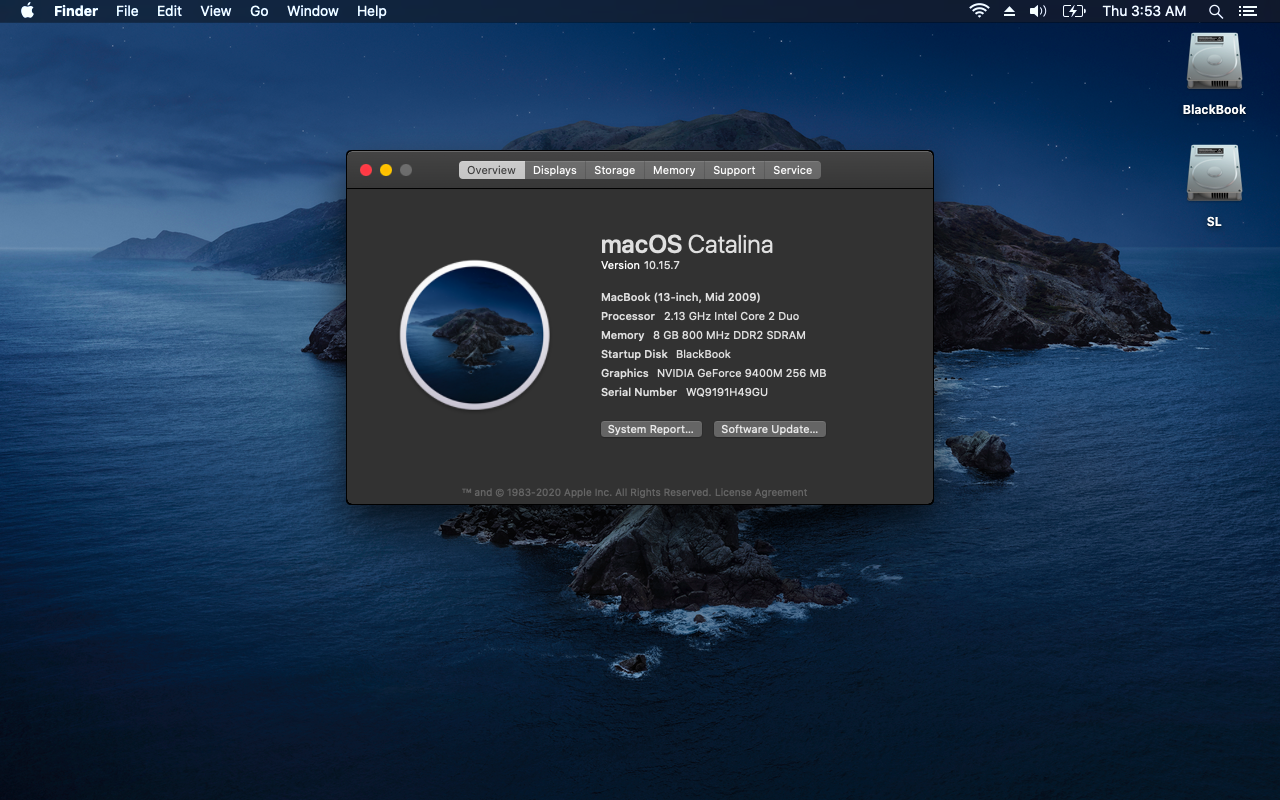Click the Software Update button
Viewport: 1280px width, 800px height.
coord(769,429)
